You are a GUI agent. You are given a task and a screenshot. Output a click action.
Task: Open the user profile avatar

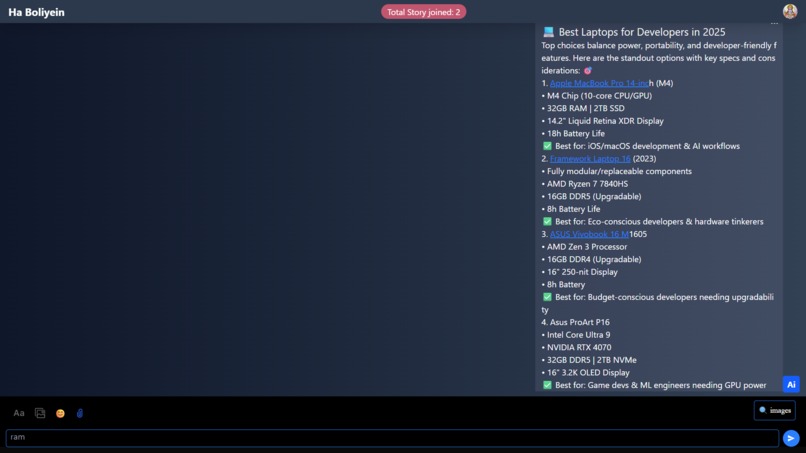click(x=790, y=11)
